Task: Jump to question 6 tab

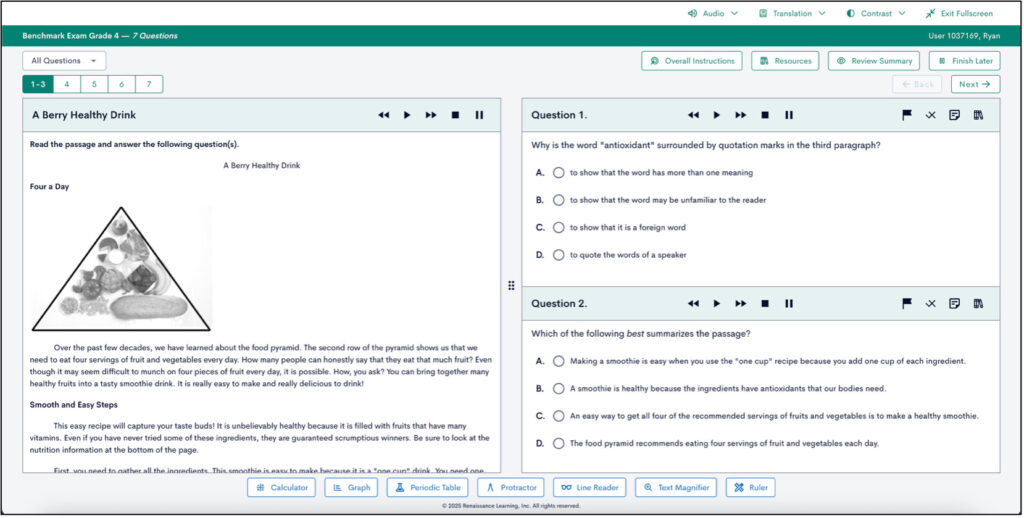Action: coord(121,84)
